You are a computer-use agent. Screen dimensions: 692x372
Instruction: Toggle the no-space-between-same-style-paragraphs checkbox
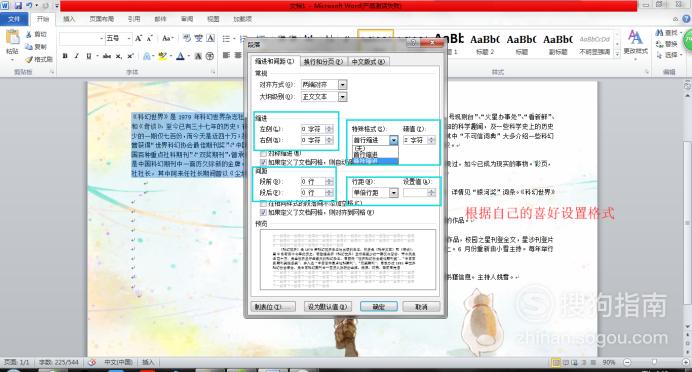click(263, 203)
